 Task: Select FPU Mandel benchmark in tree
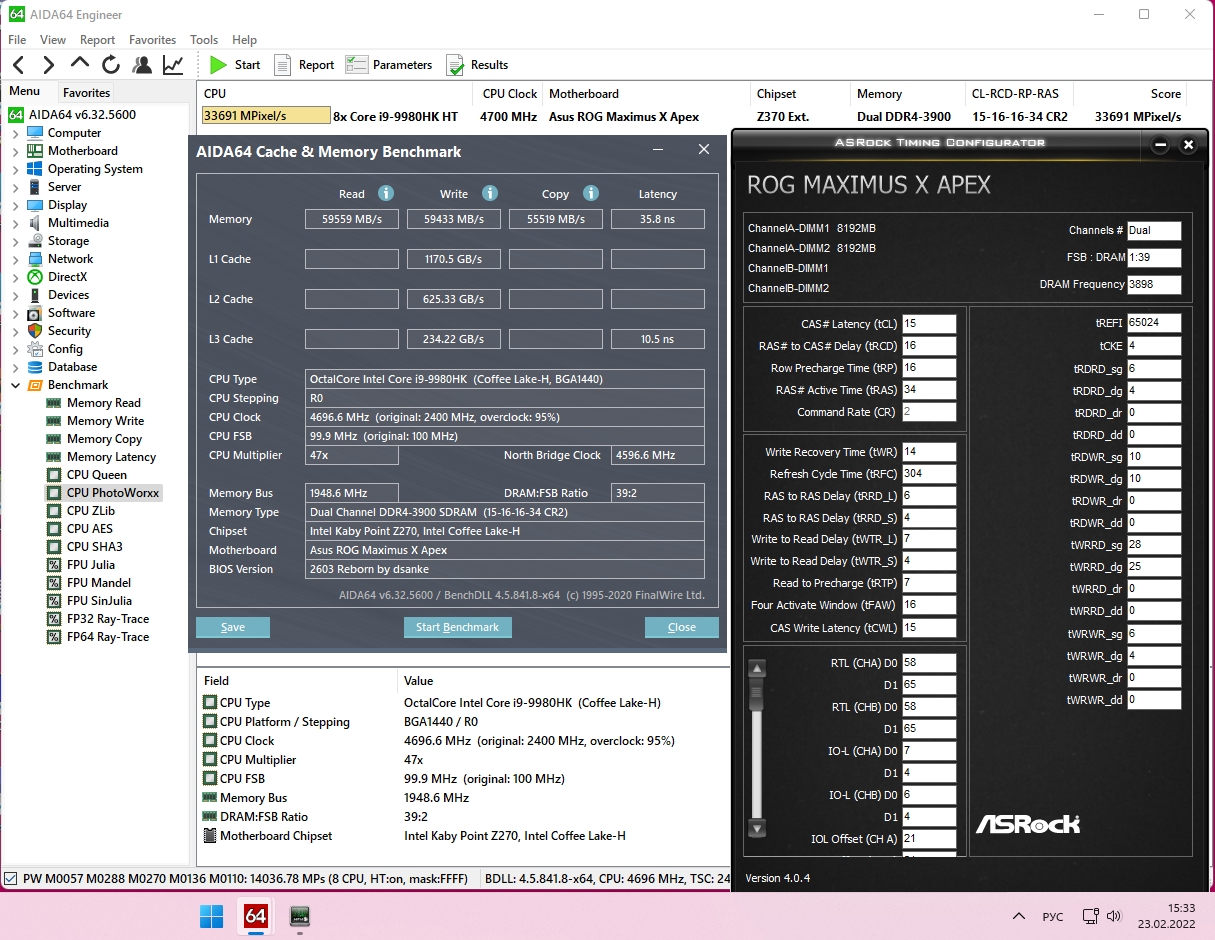pyautogui.click(x=98, y=583)
